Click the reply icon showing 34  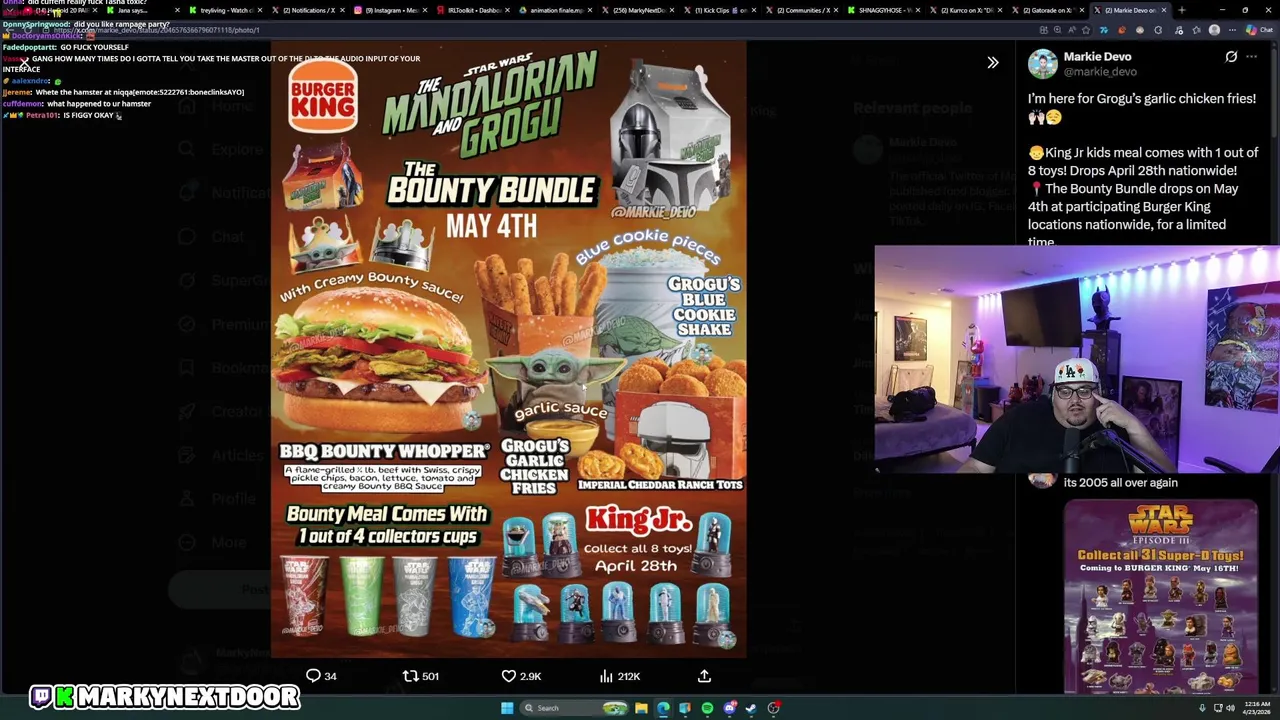coord(321,676)
